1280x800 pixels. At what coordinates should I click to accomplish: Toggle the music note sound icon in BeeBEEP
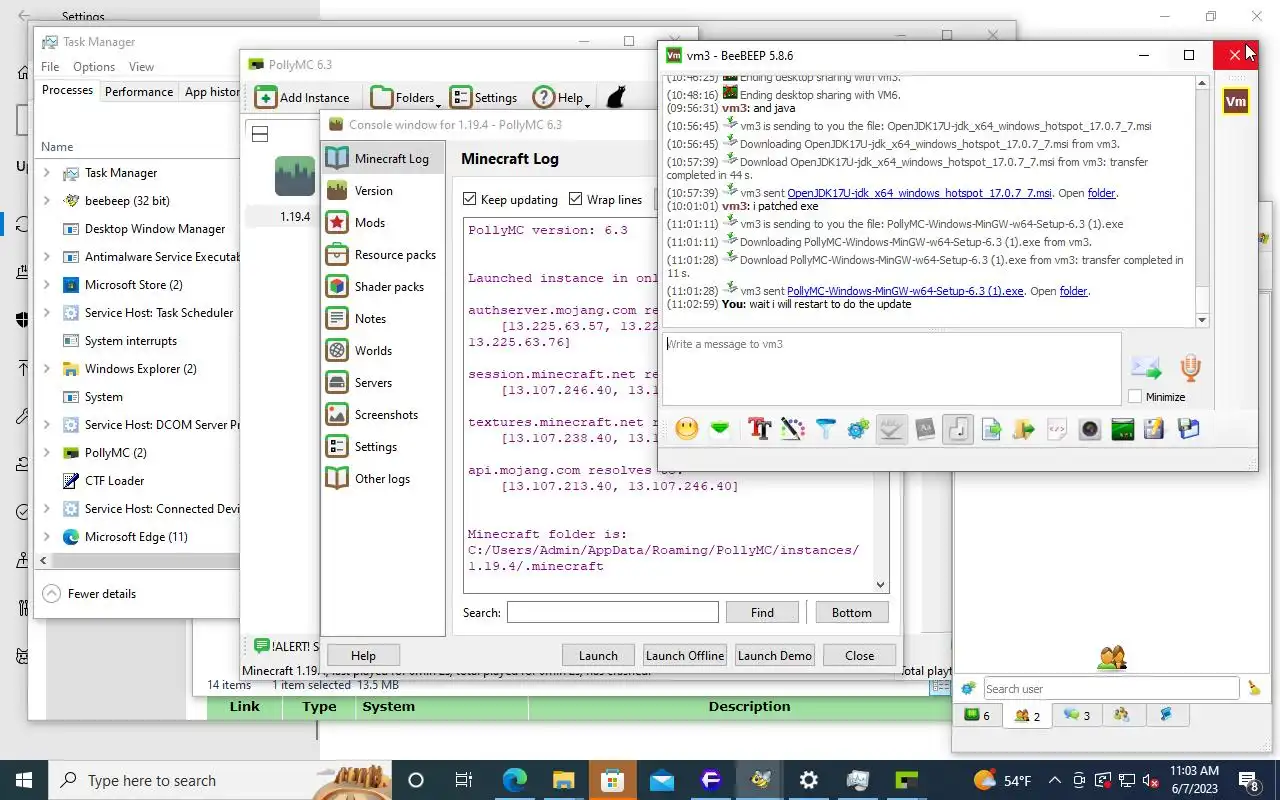pos(958,429)
